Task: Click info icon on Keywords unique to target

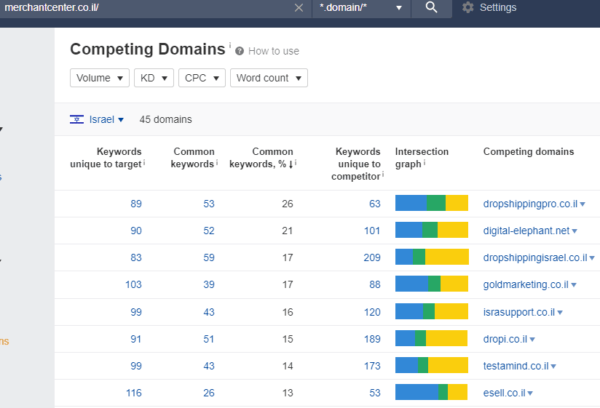Action: click(144, 162)
